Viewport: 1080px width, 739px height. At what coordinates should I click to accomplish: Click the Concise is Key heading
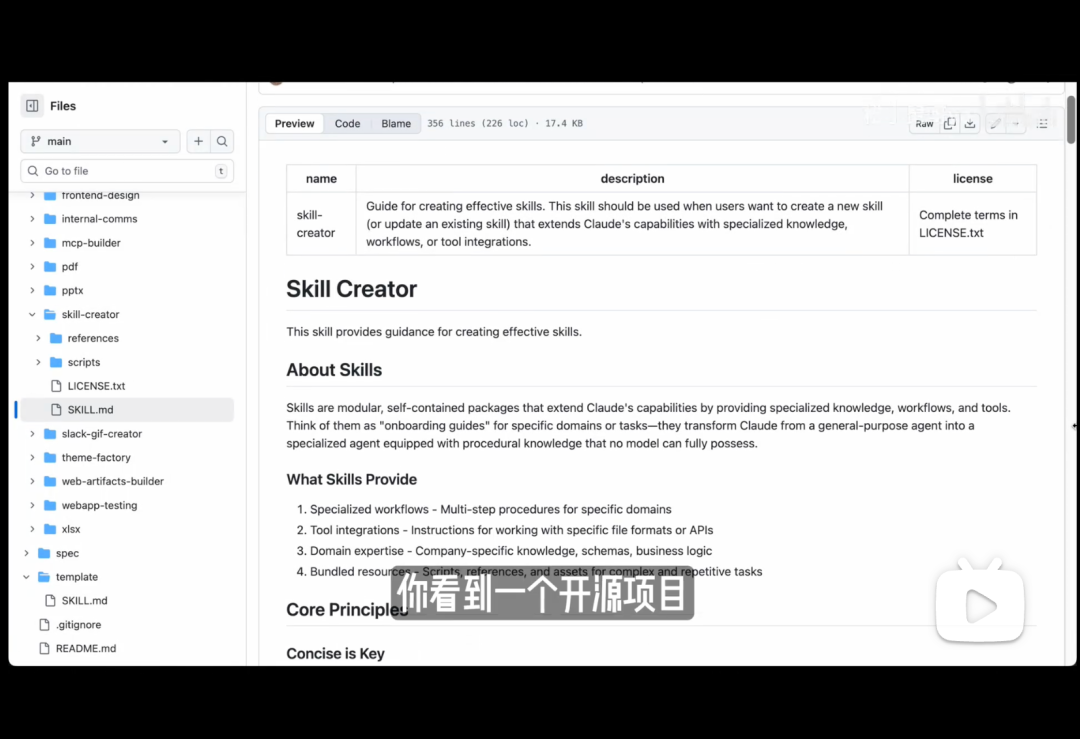click(x=335, y=654)
